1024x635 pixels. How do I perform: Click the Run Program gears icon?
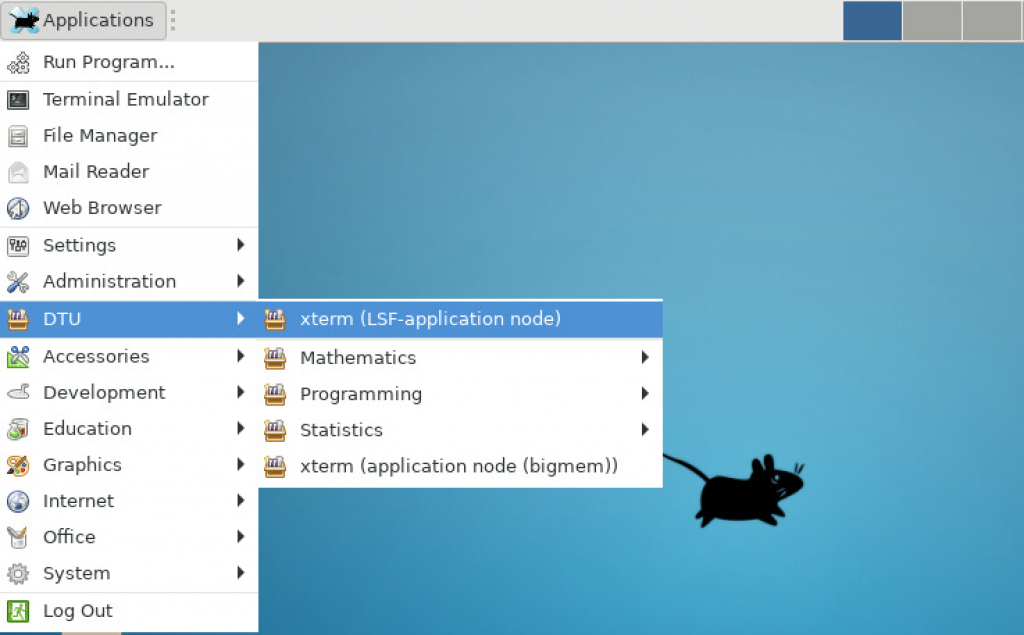20,62
